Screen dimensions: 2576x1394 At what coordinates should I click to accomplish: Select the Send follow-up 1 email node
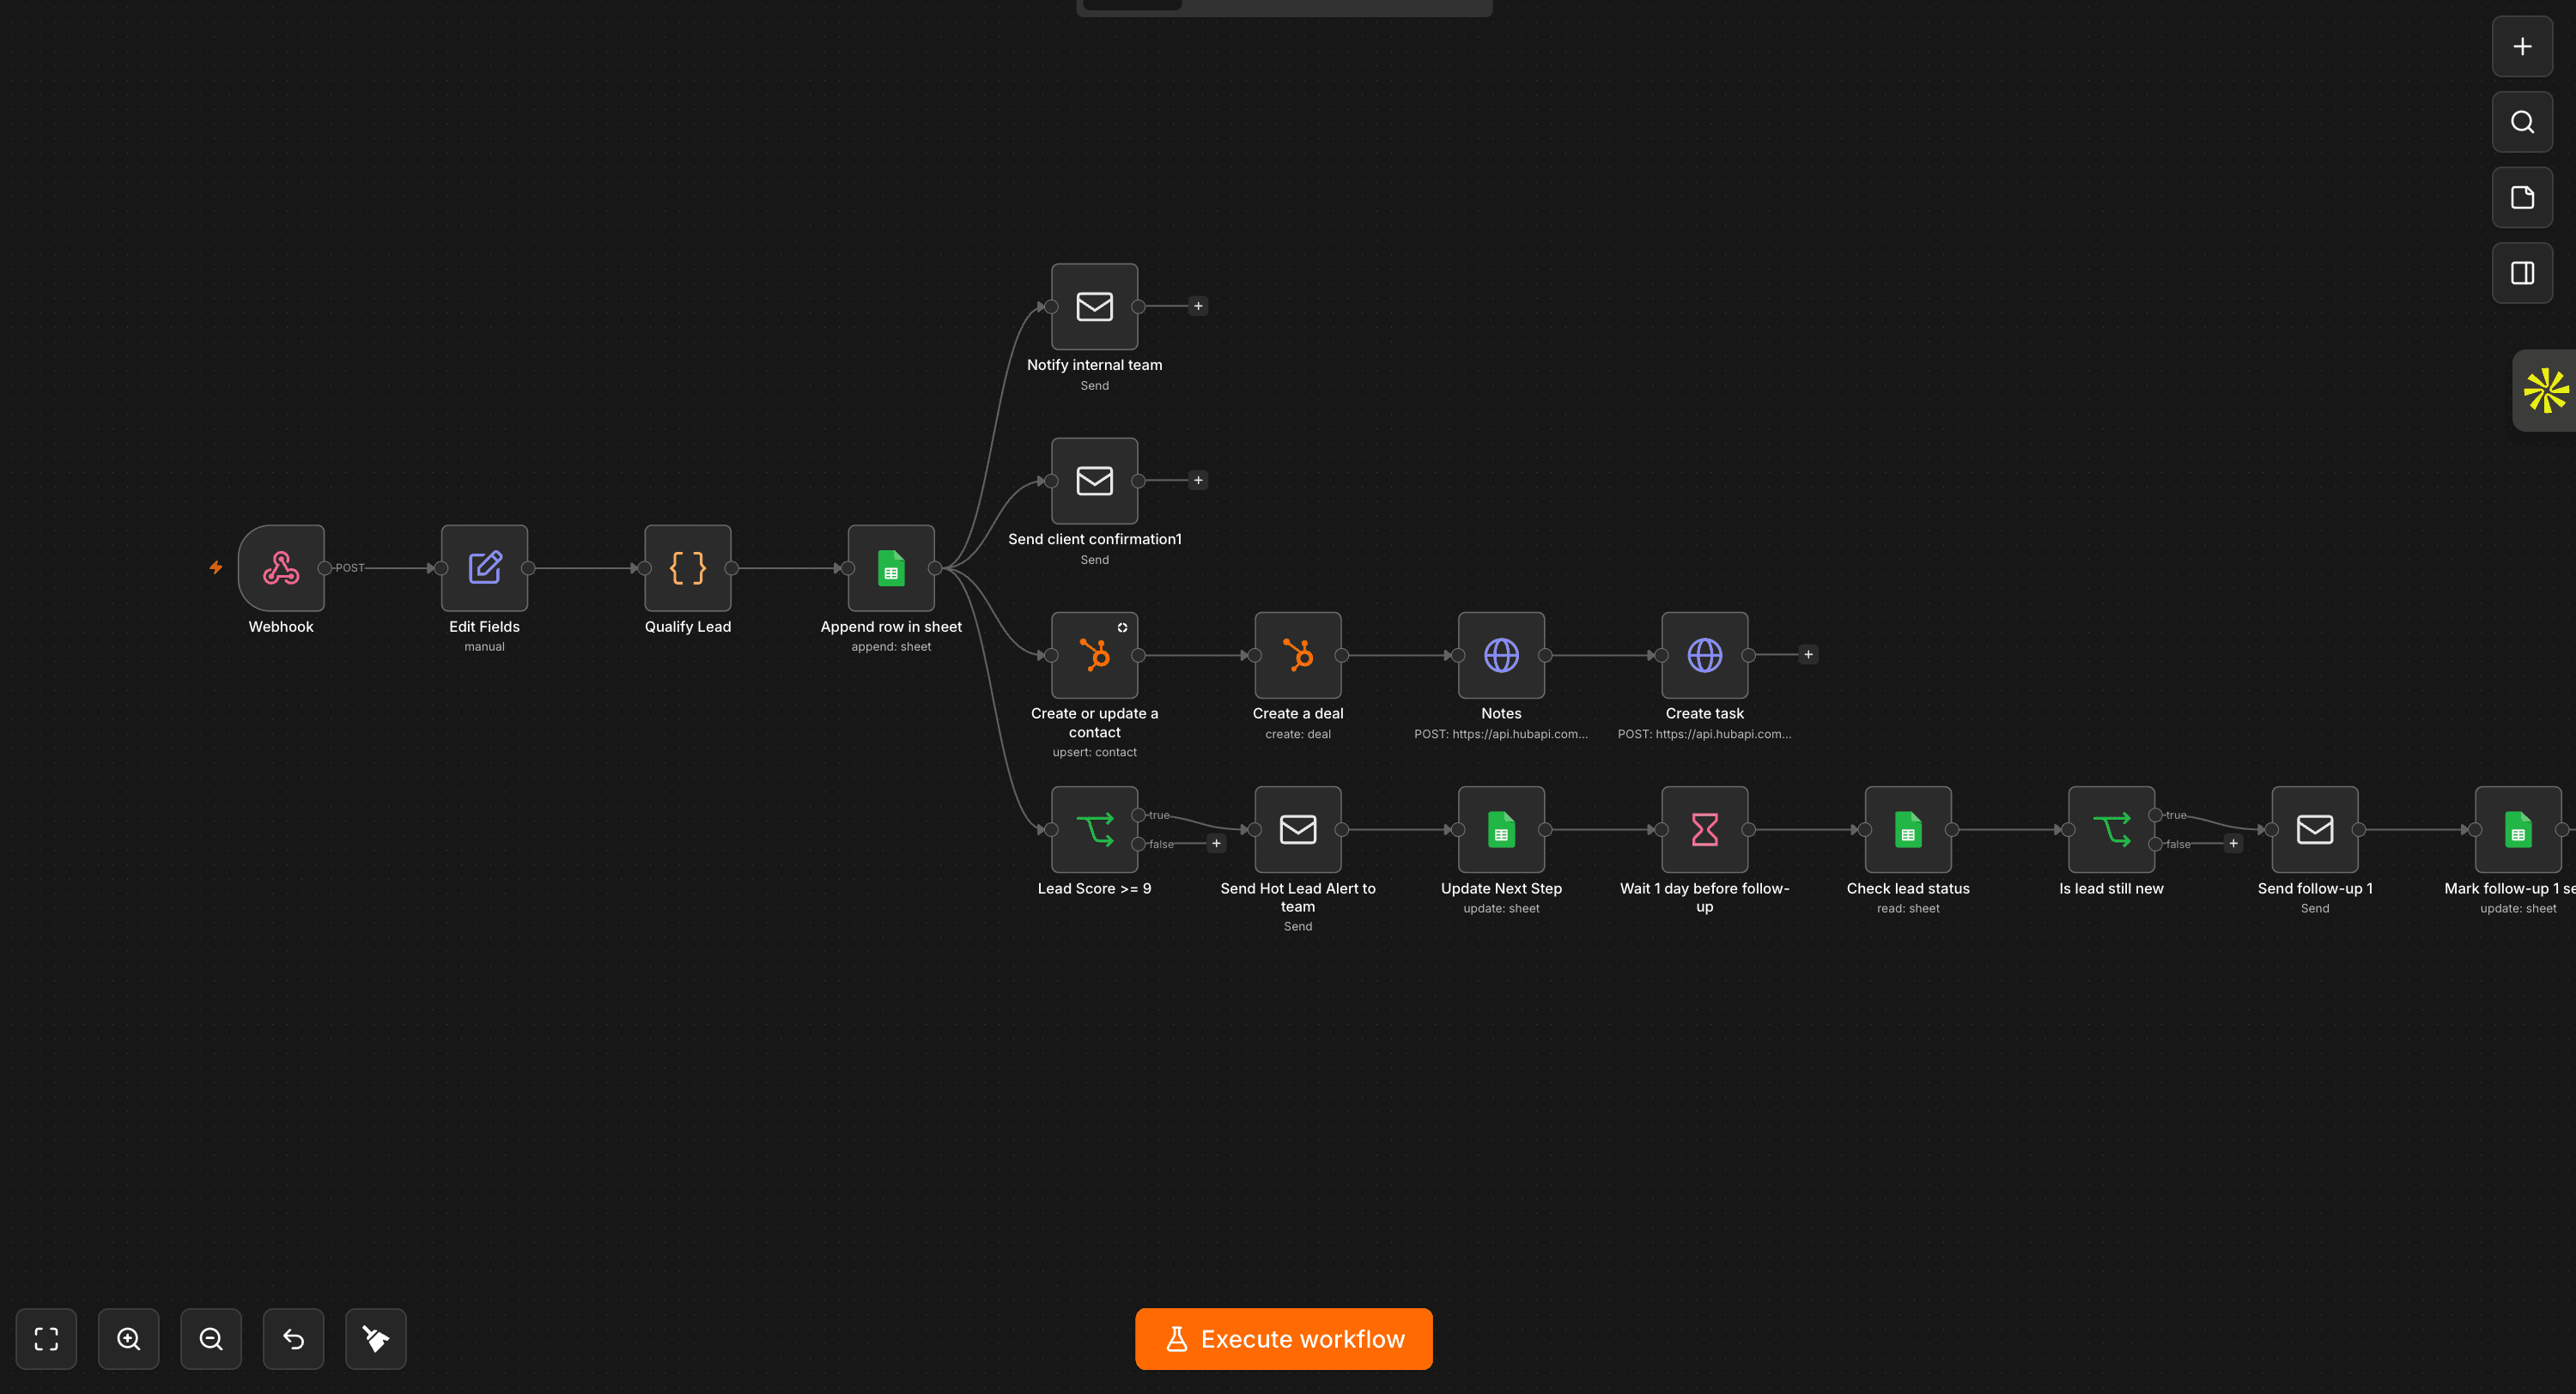(x=2314, y=829)
